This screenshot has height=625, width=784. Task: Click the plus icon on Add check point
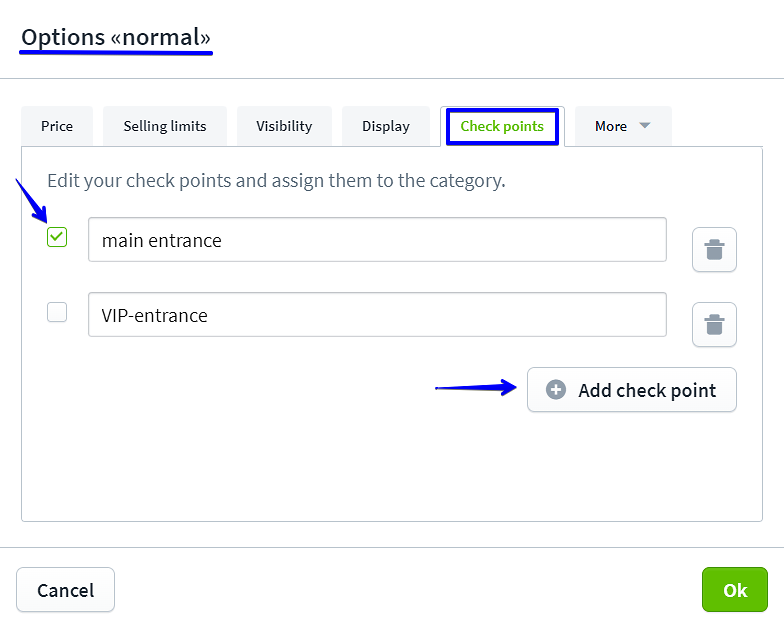[x=556, y=390]
